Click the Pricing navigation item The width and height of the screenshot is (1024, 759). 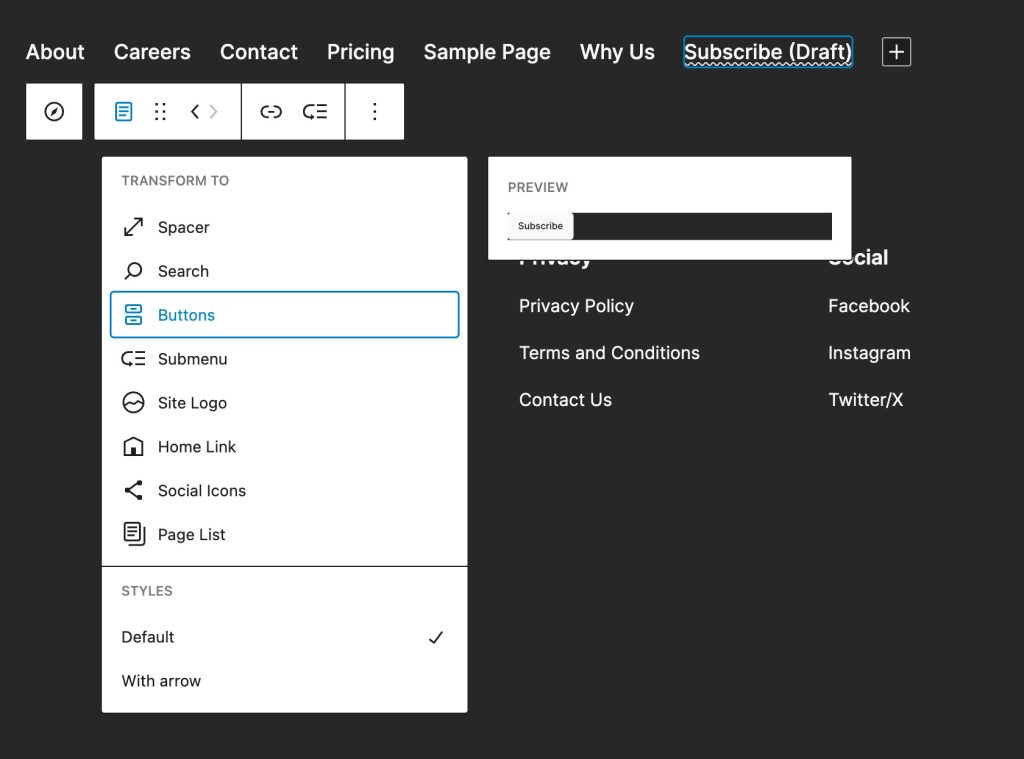[360, 51]
